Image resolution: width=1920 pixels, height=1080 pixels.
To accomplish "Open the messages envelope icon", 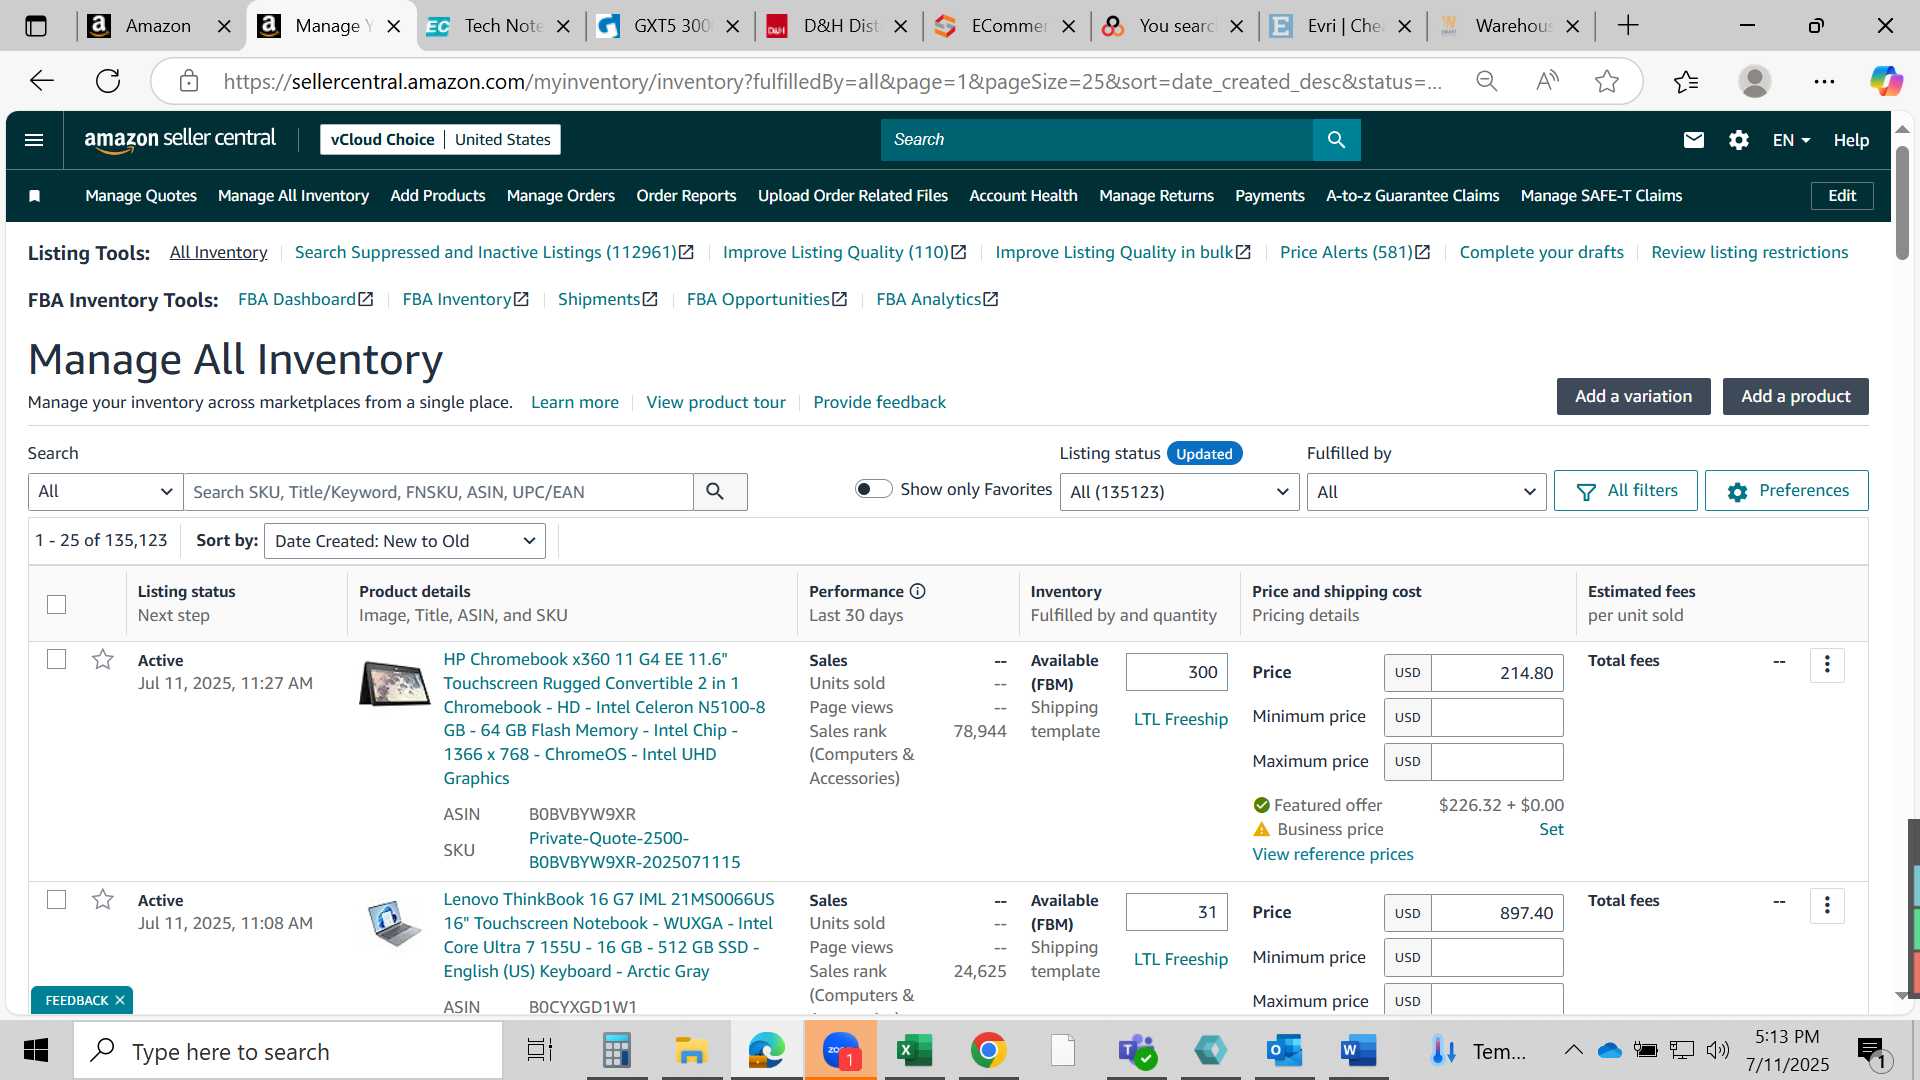I will coord(1693,140).
